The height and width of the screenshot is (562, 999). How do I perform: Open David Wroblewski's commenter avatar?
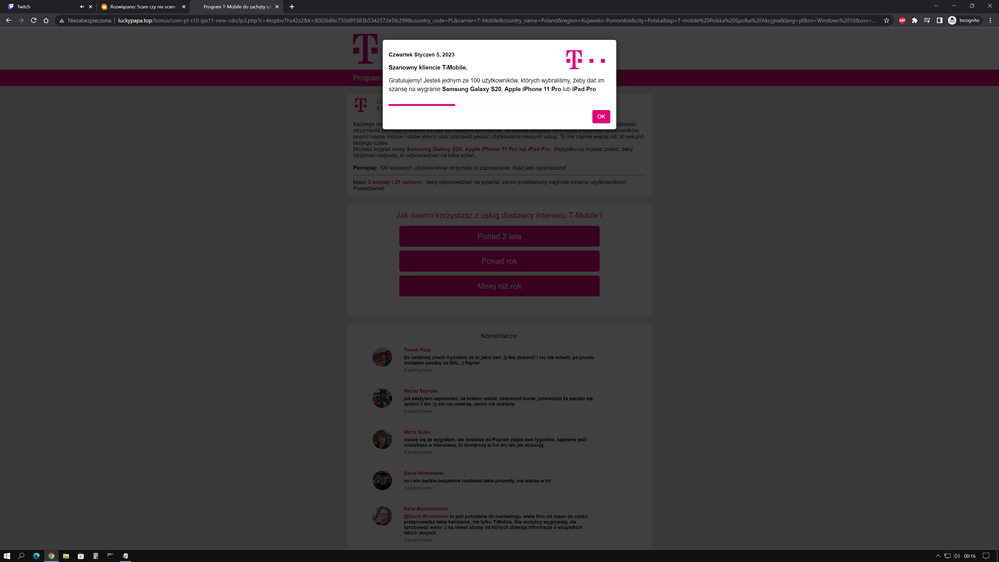[x=382, y=480]
